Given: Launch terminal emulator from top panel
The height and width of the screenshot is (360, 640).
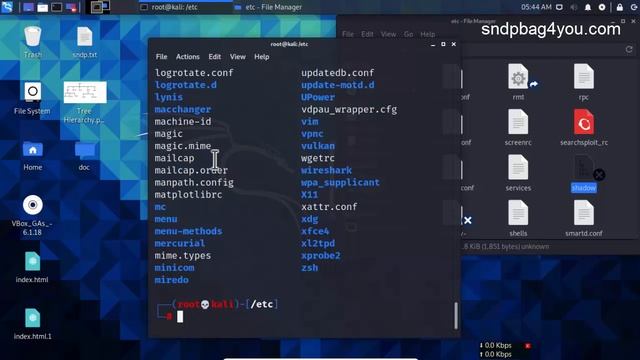Looking at the screenshot, I should tap(57, 7).
